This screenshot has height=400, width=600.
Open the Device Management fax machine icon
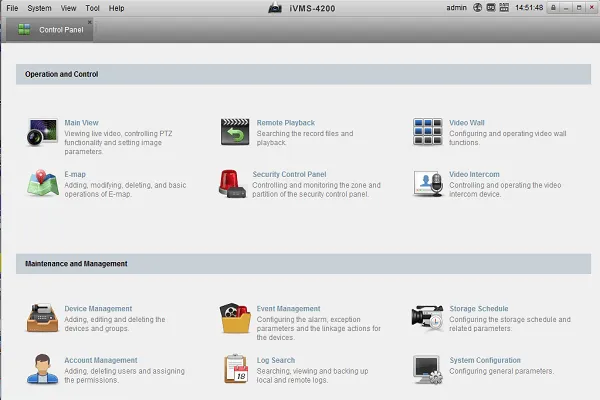click(42, 318)
